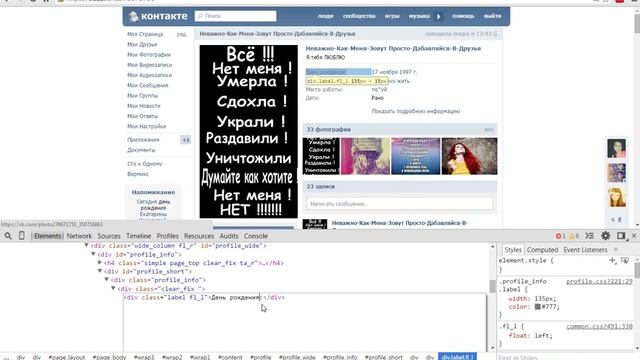
Task: Show the console drawer icon
Action: 589,236
